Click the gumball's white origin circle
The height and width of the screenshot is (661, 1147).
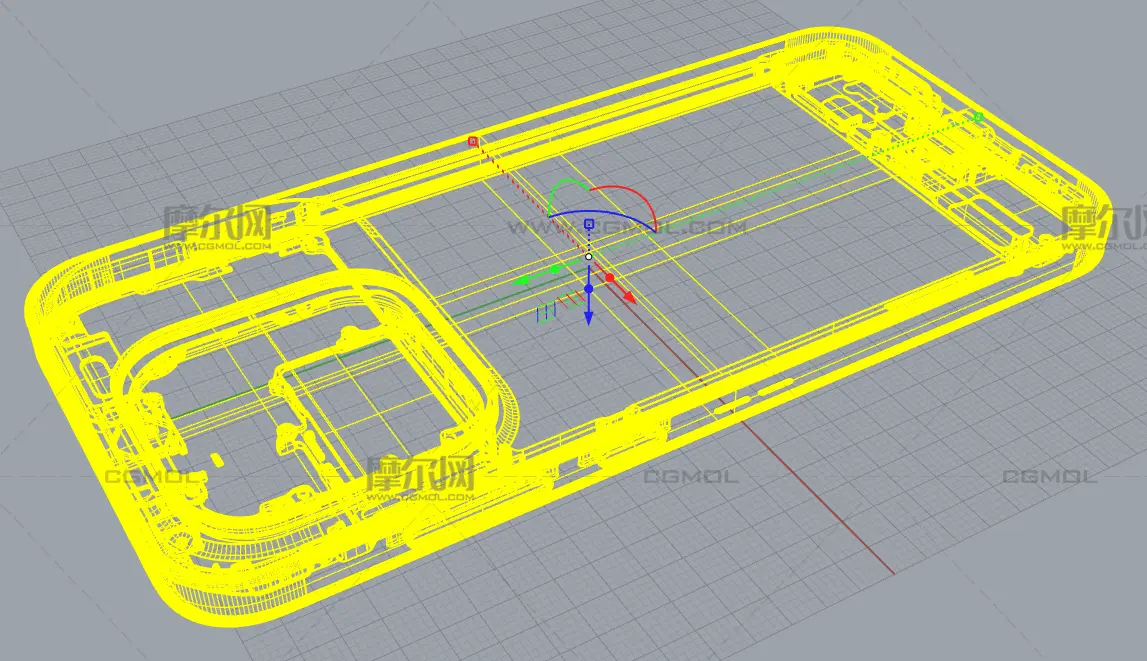589,257
